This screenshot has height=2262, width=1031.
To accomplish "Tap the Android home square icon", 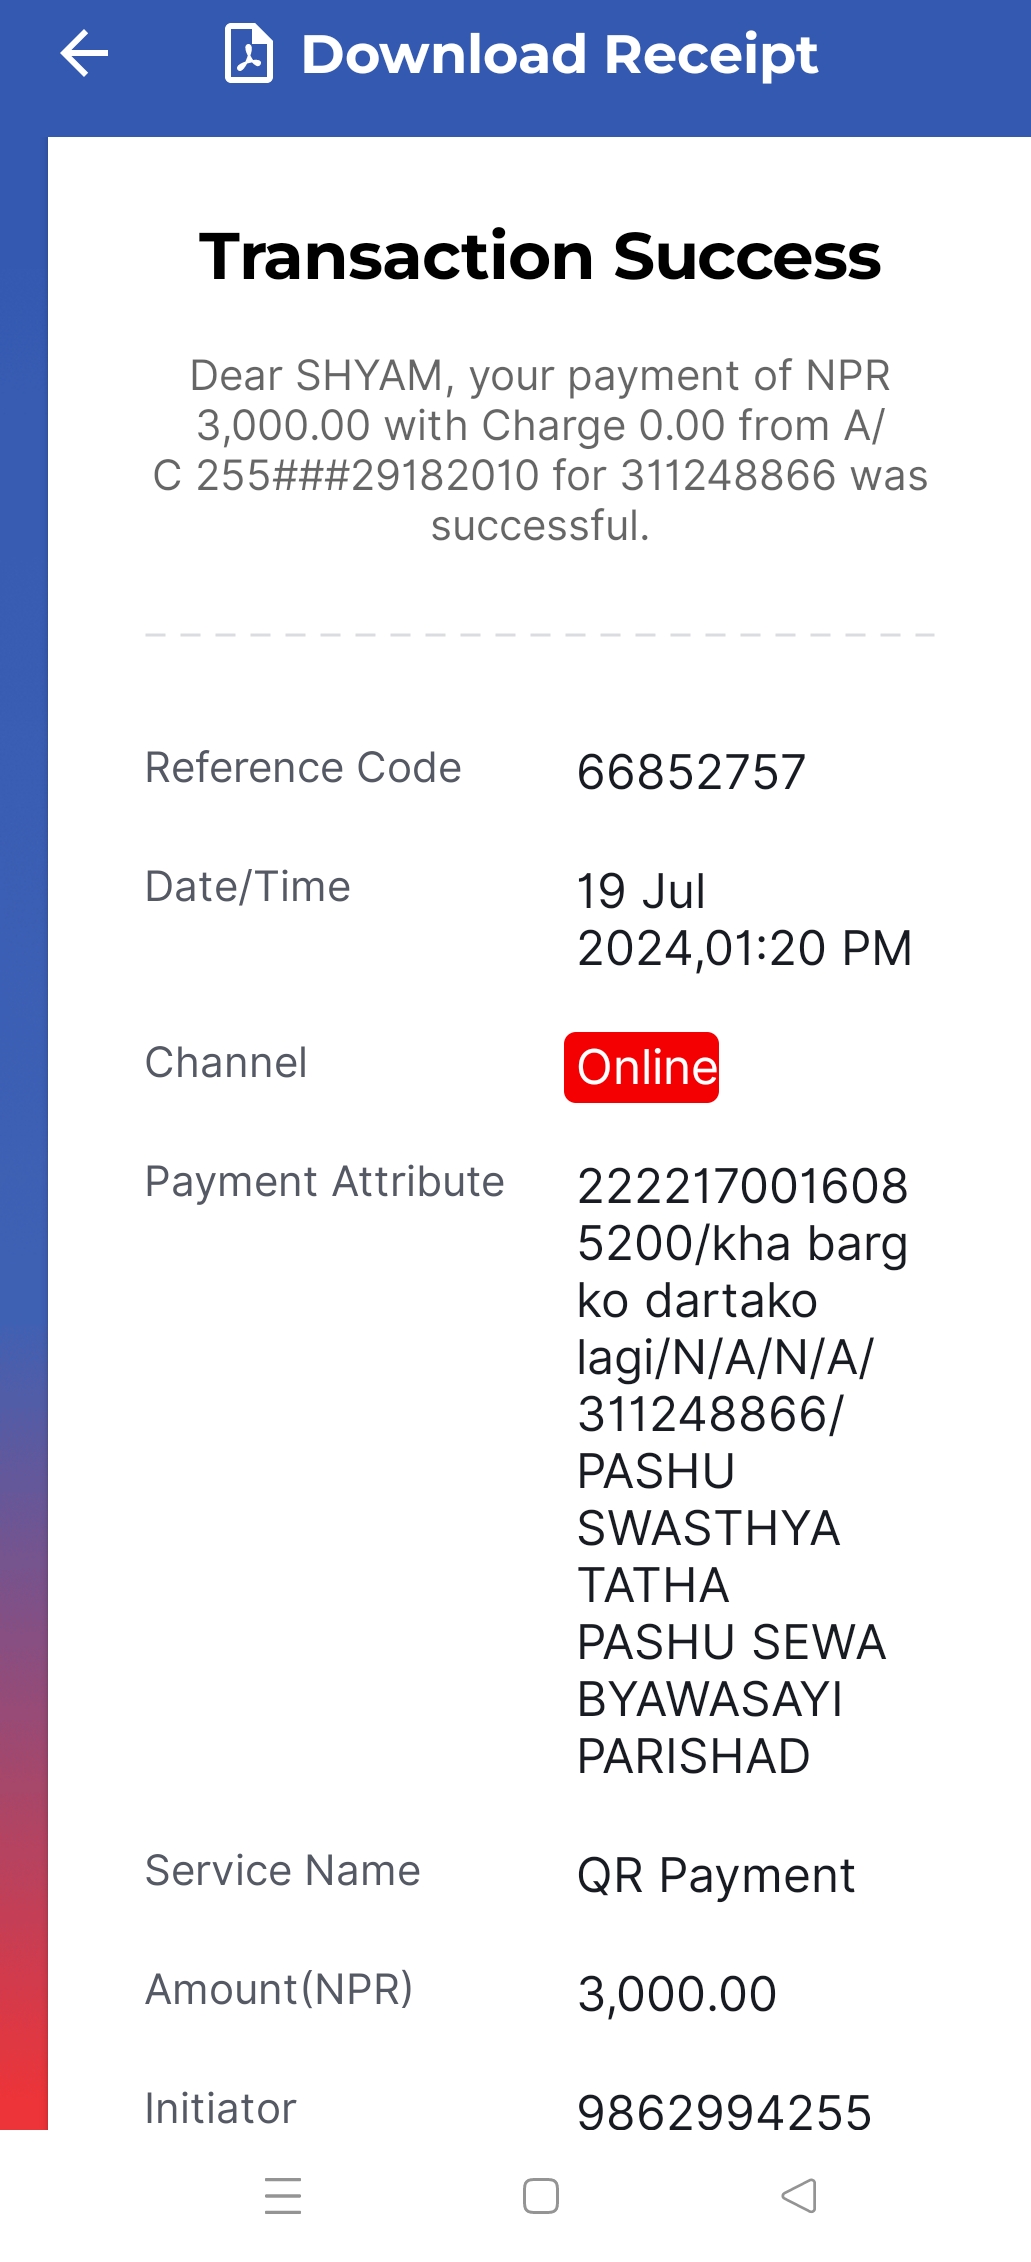I will [541, 2196].
